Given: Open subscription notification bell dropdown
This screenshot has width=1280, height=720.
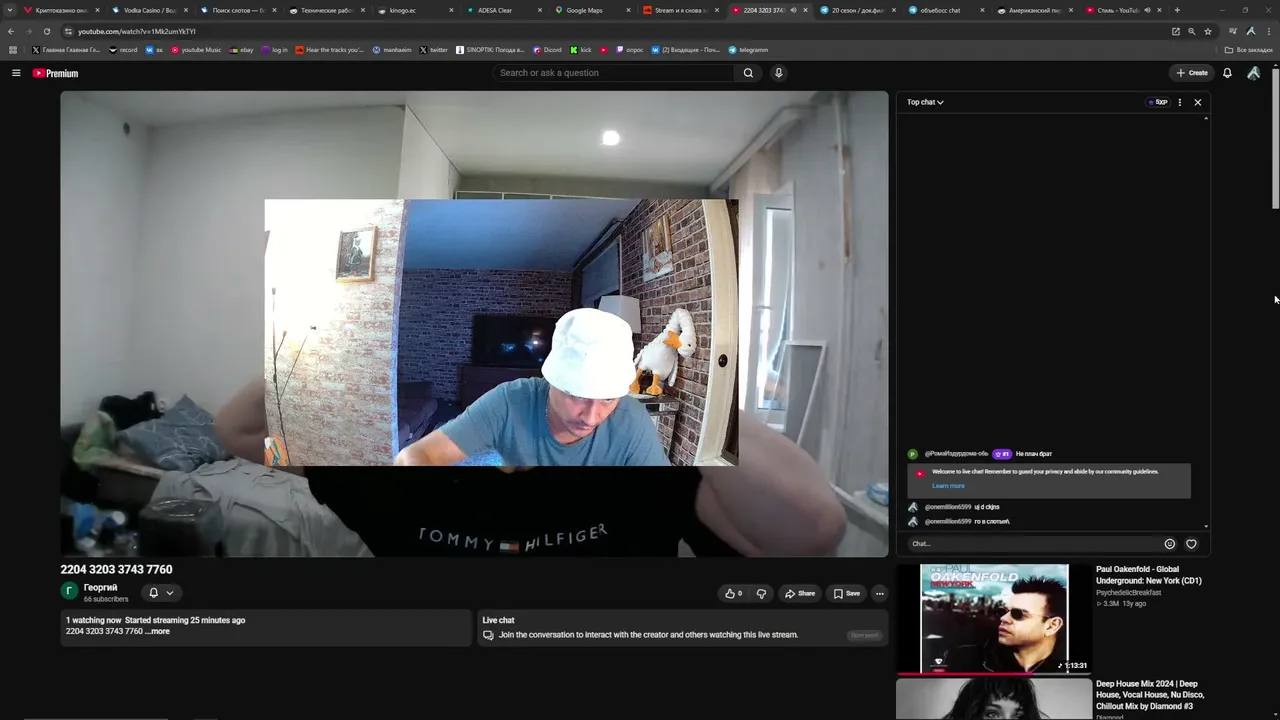Looking at the screenshot, I should [161, 593].
